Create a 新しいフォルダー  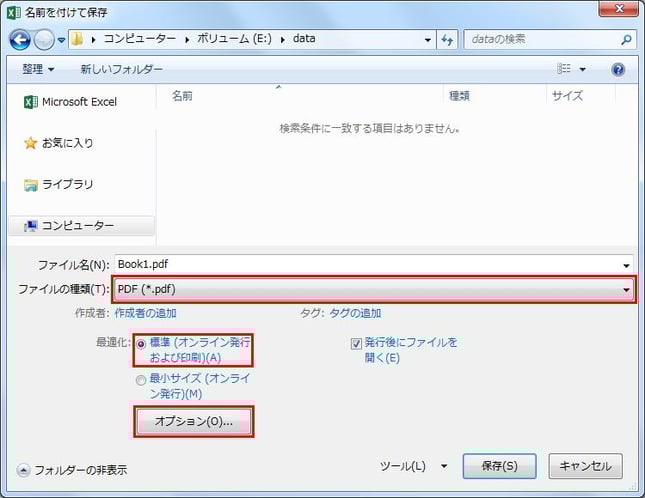pos(121,69)
